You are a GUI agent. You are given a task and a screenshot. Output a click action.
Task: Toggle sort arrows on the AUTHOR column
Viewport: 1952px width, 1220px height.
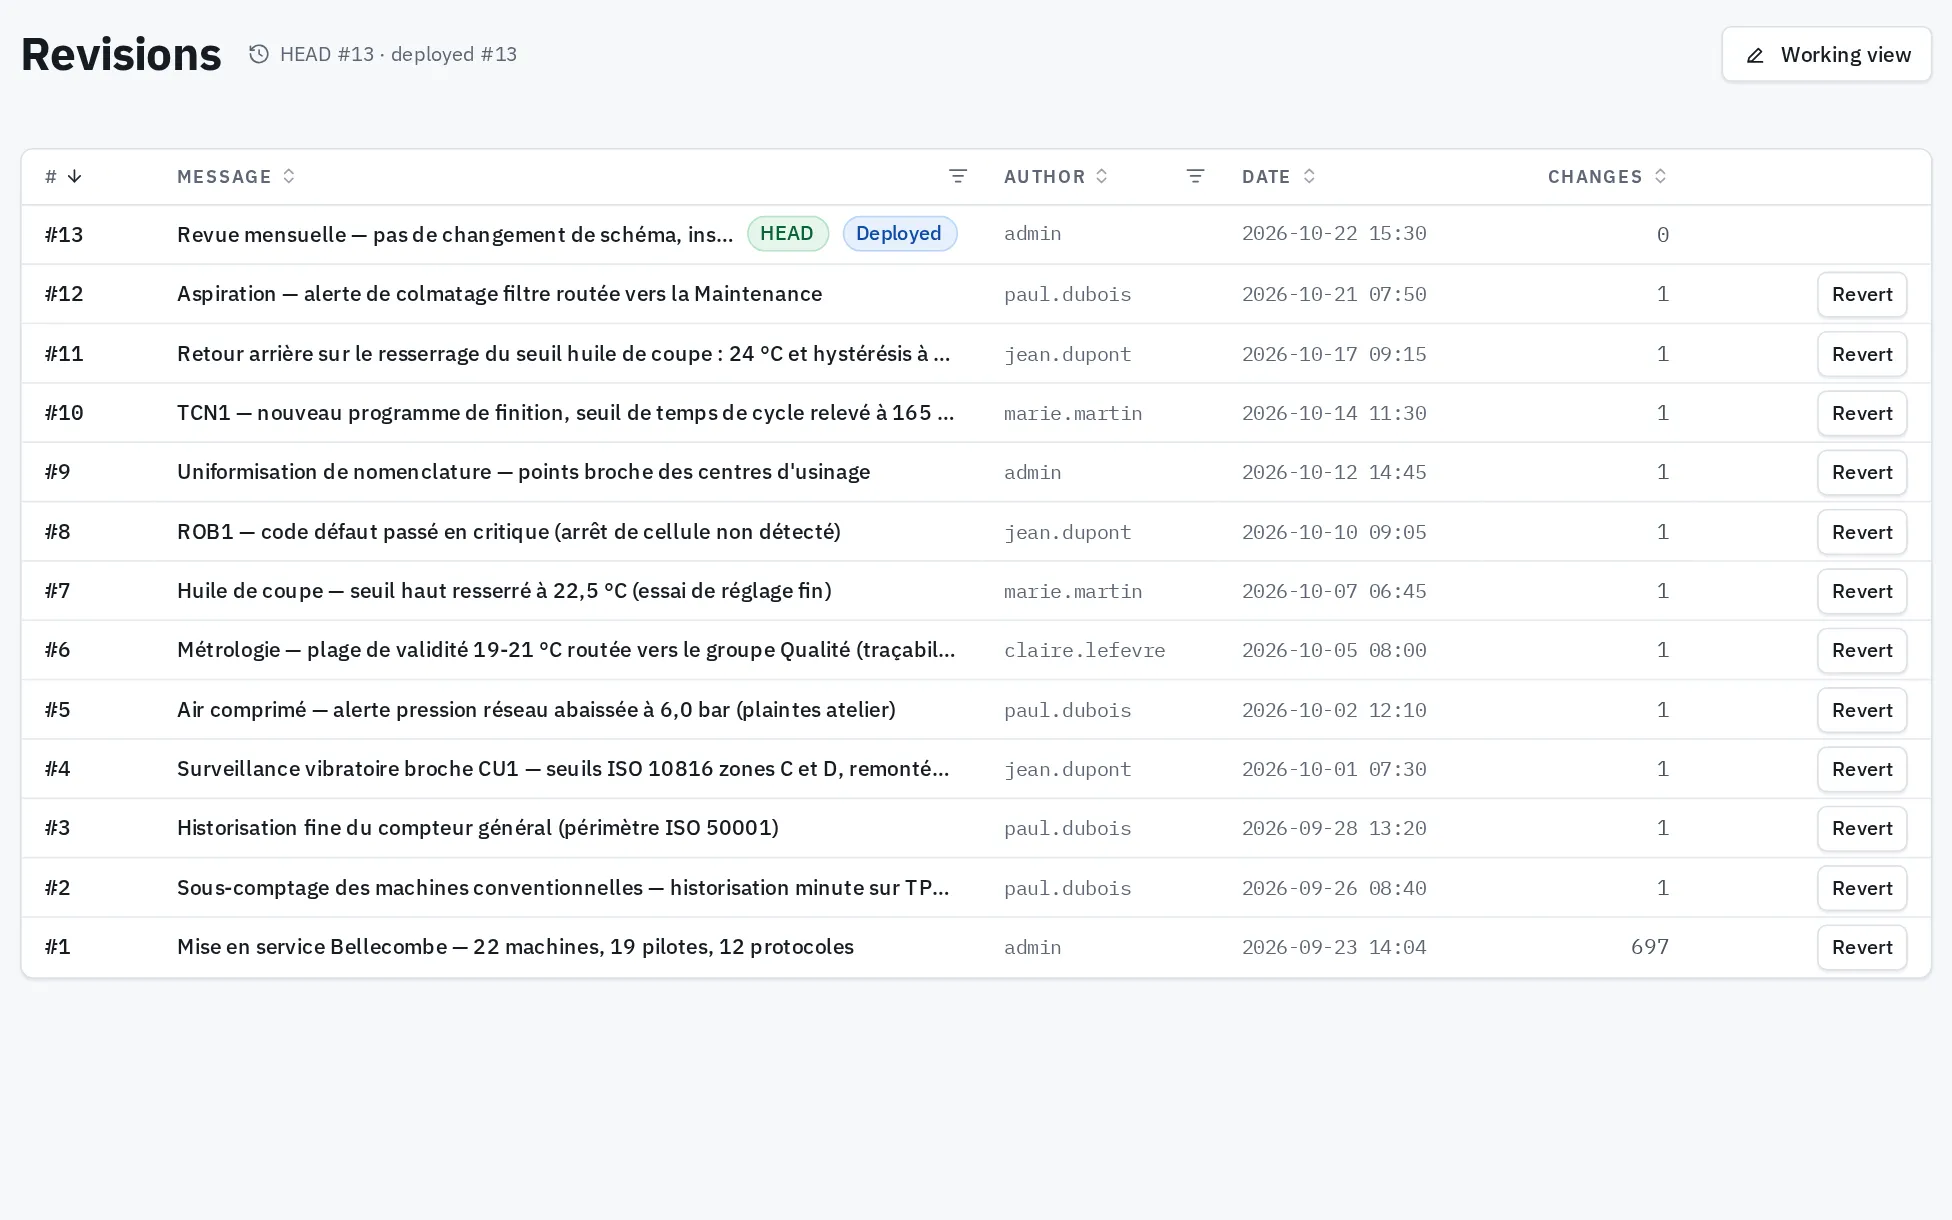click(1102, 177)
